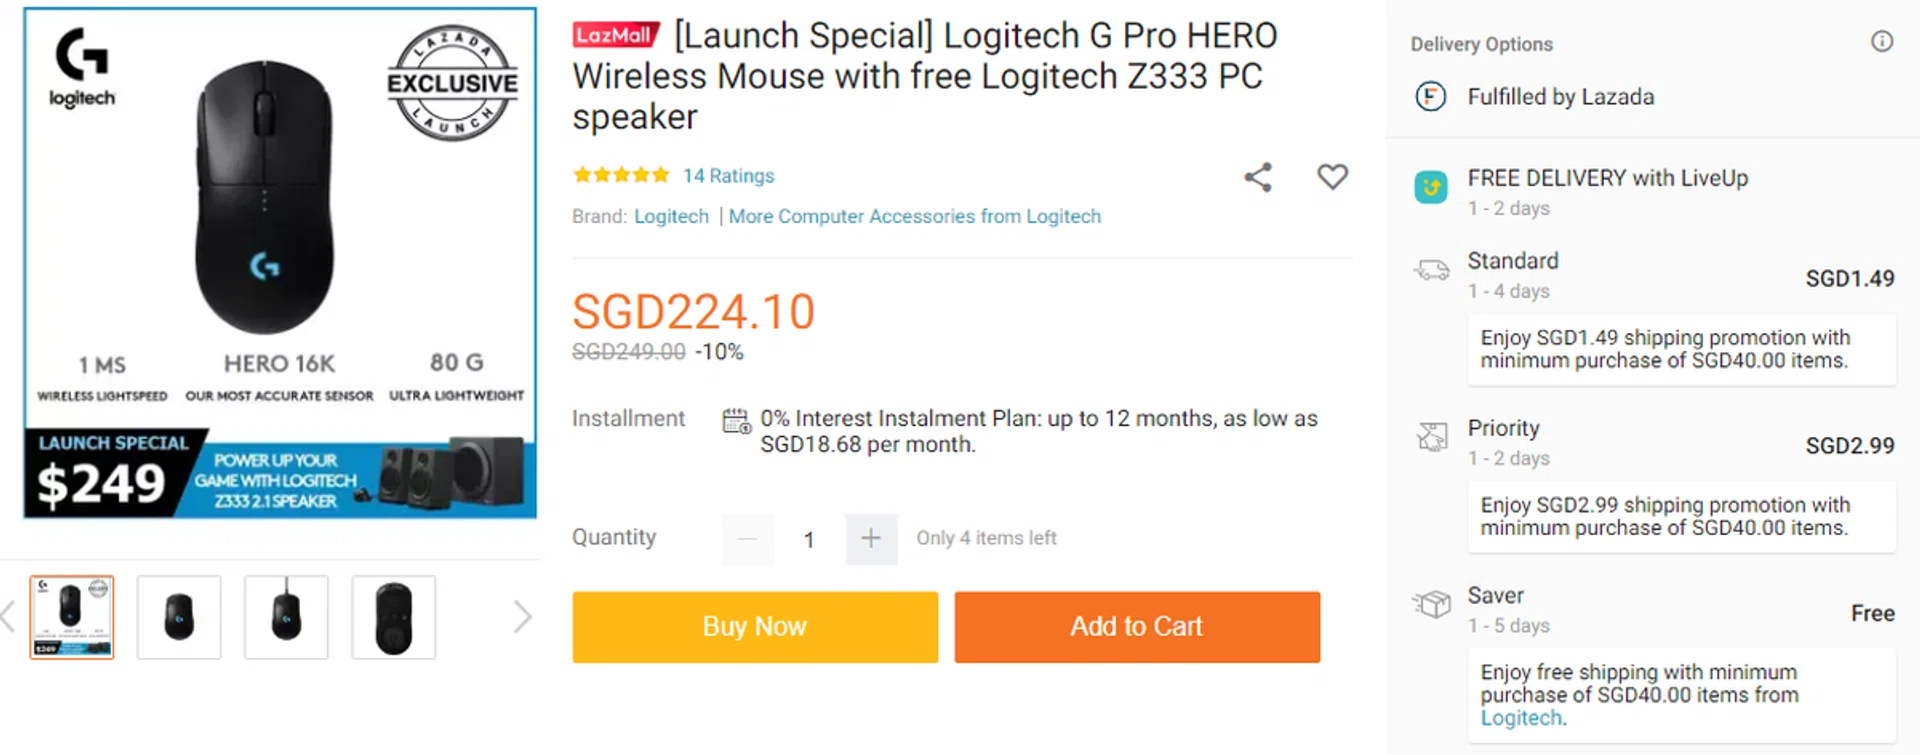Click the Saver delivery box icon
This screenshot has width=1920, height=755.
[1431, 604]
